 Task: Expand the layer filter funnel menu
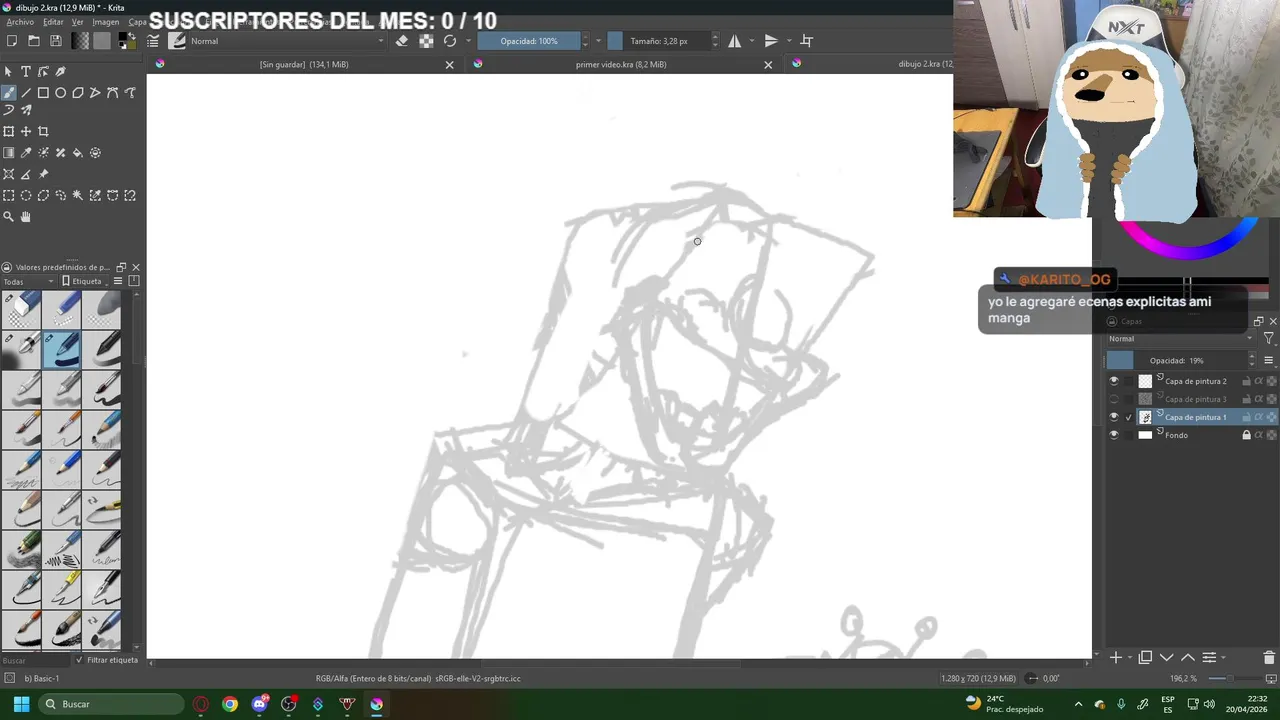(1268, 339)
